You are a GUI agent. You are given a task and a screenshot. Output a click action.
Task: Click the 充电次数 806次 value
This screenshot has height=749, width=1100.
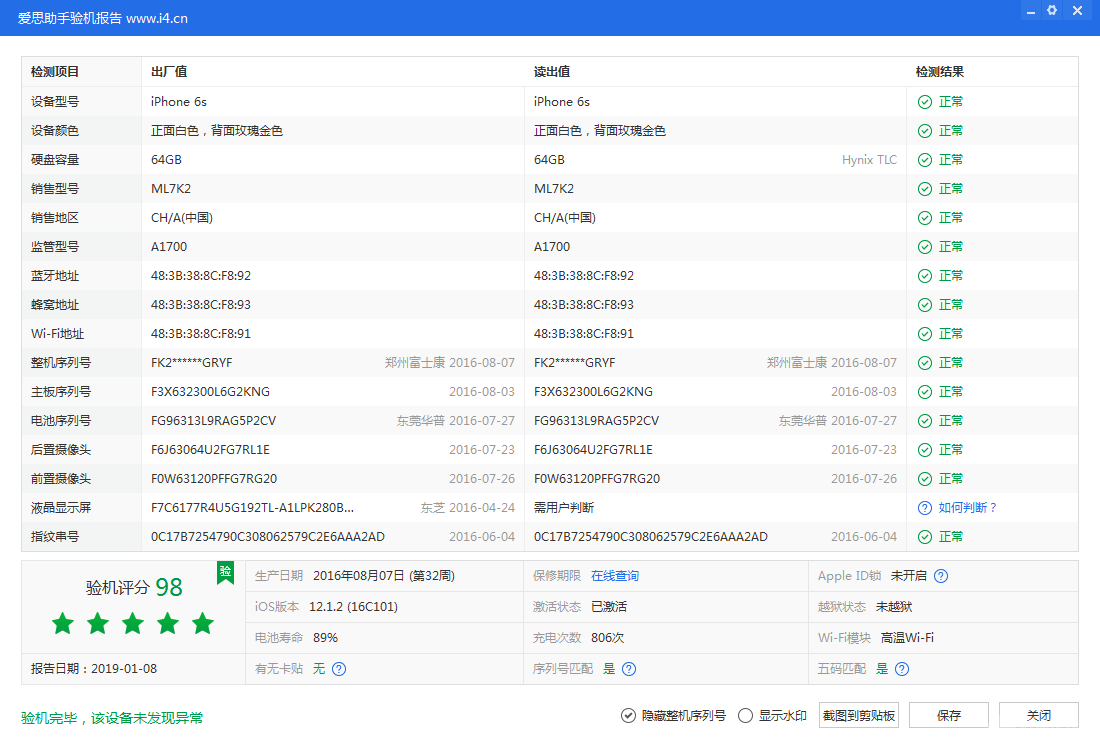(x=608, y=637)
